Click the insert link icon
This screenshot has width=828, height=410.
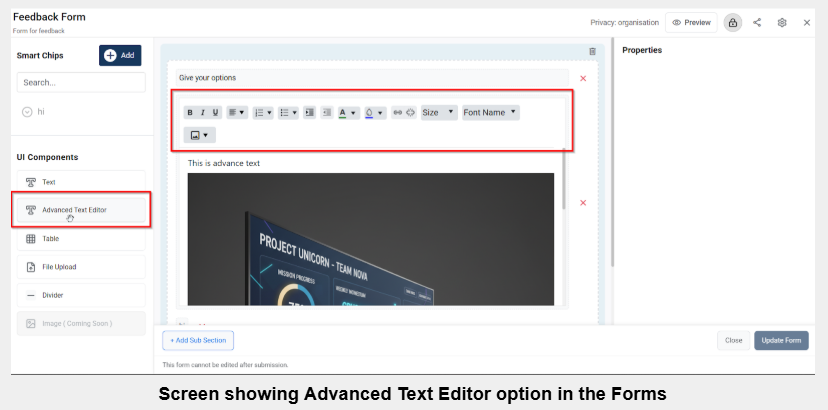(x=397, y=113)
